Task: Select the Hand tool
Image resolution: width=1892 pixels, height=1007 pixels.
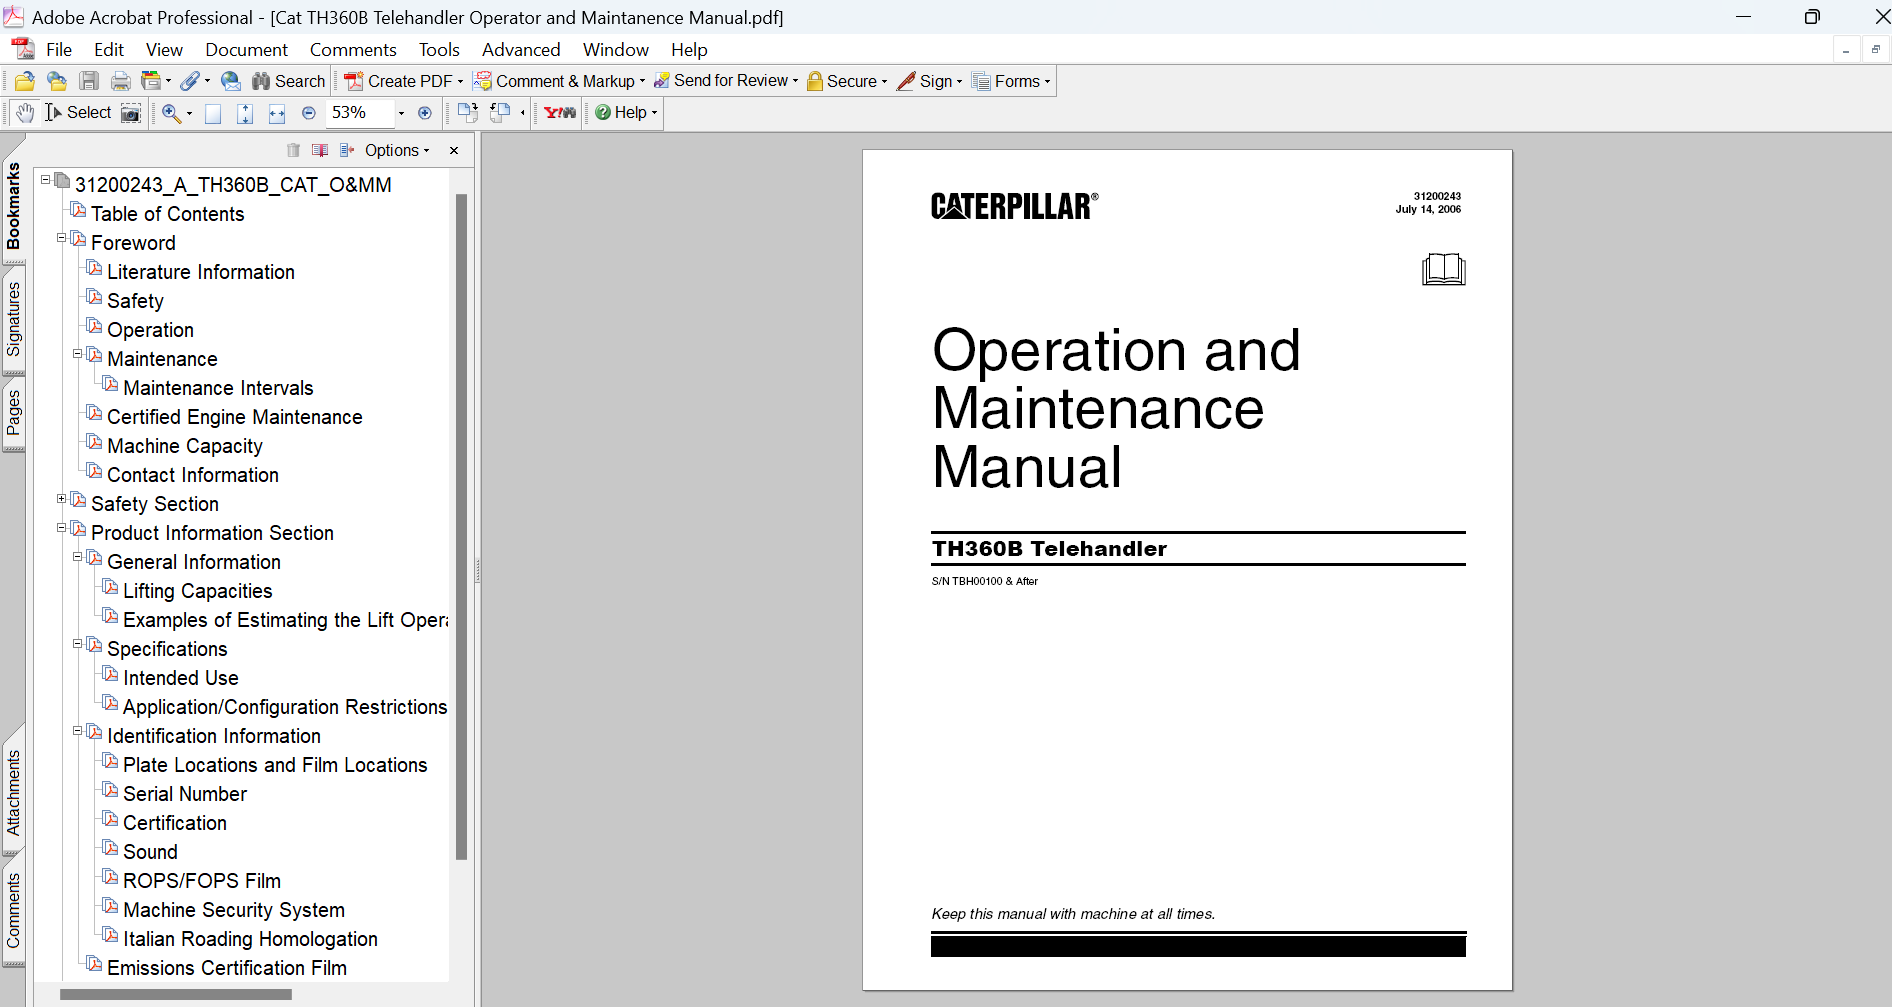Action: [25, 113]
